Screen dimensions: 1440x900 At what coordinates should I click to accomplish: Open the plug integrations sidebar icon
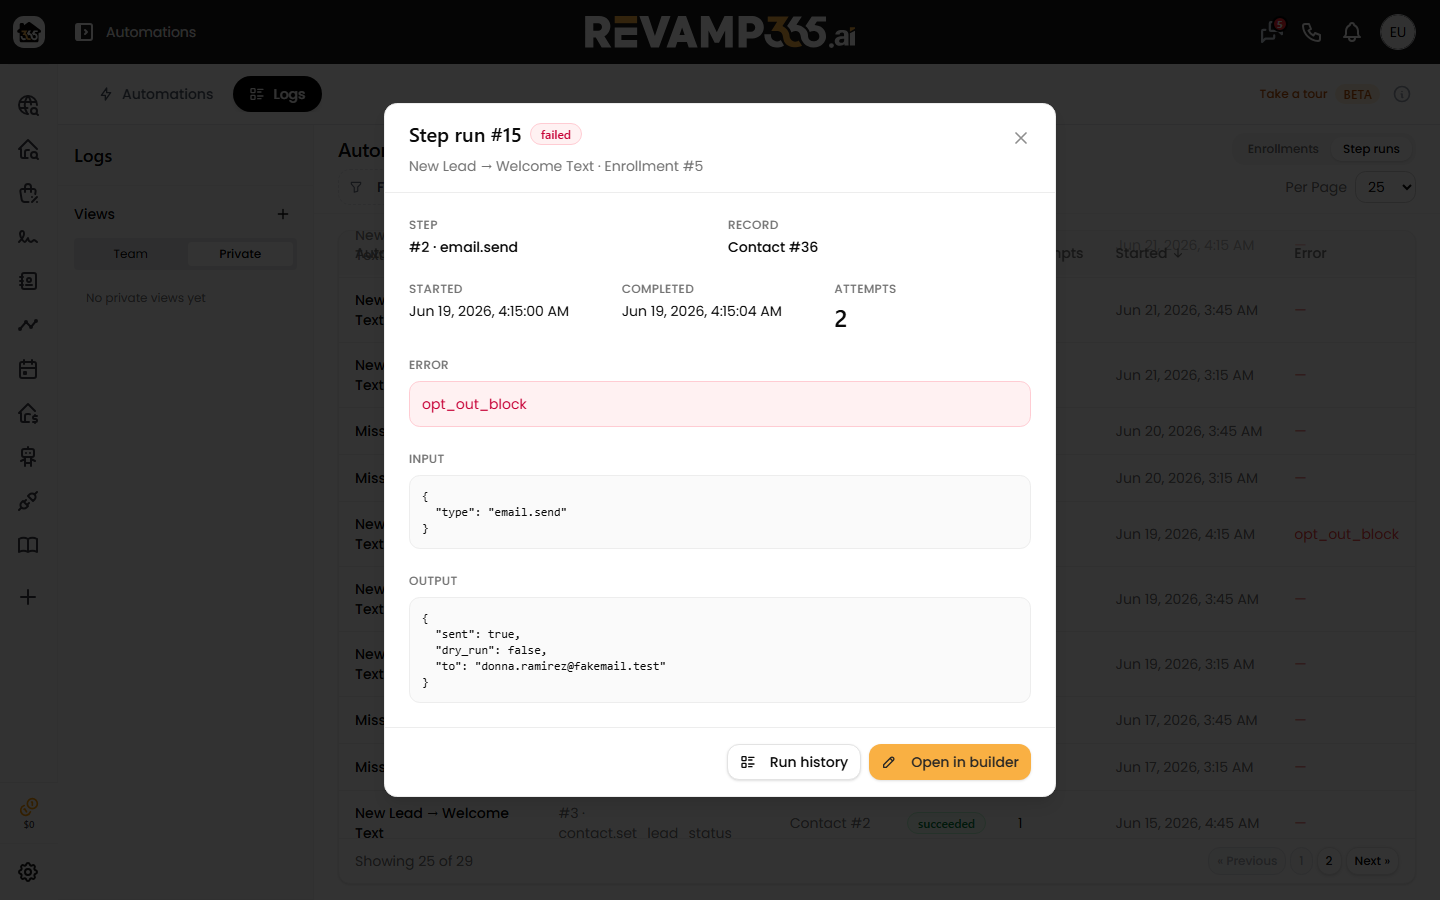[x=28, y=501]
